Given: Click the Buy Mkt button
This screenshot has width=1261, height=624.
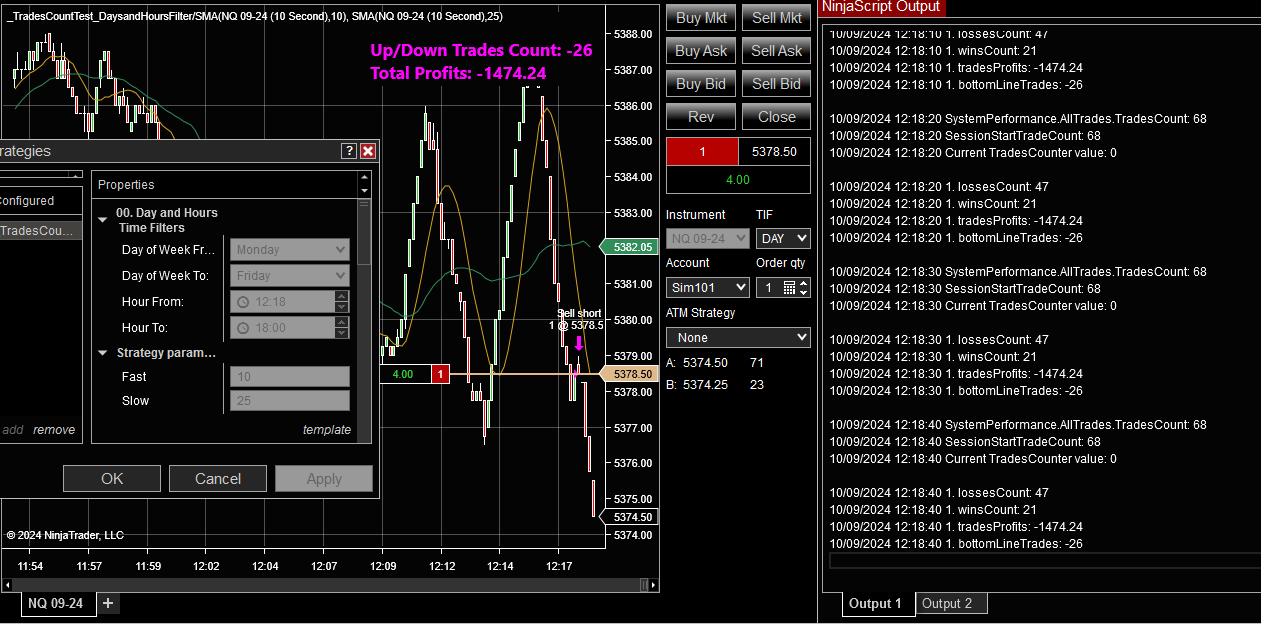Looking at the screenshot, I should [x=700, y=17].
